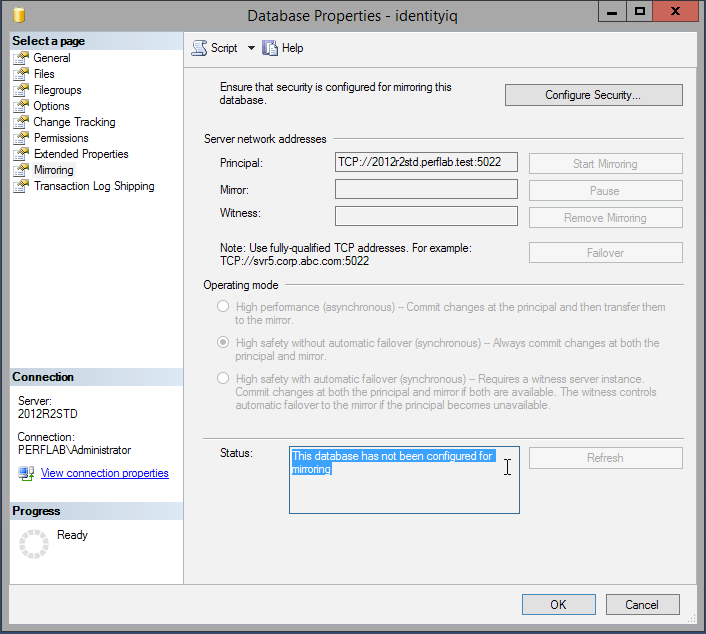Click the 'Connection' section header
706x634 pixels.
tap(43, 377)
